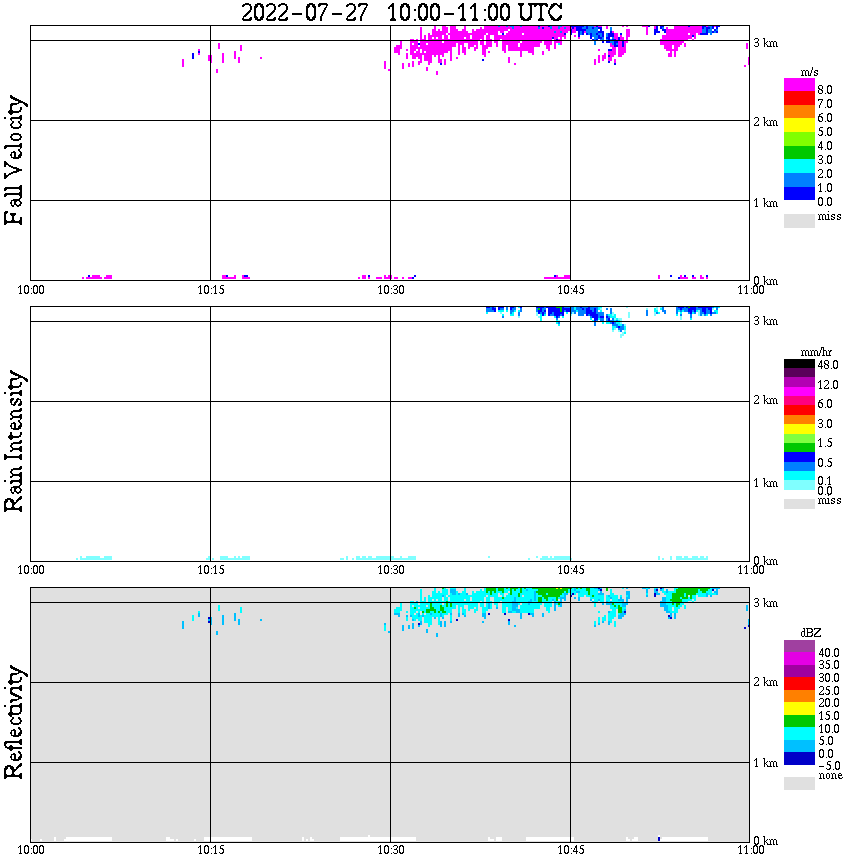Image resolution: width=850 pixels, height=868 pixels.
Task: Click the "Reflectivity" vertical axis label
Action: click(14, 722)
